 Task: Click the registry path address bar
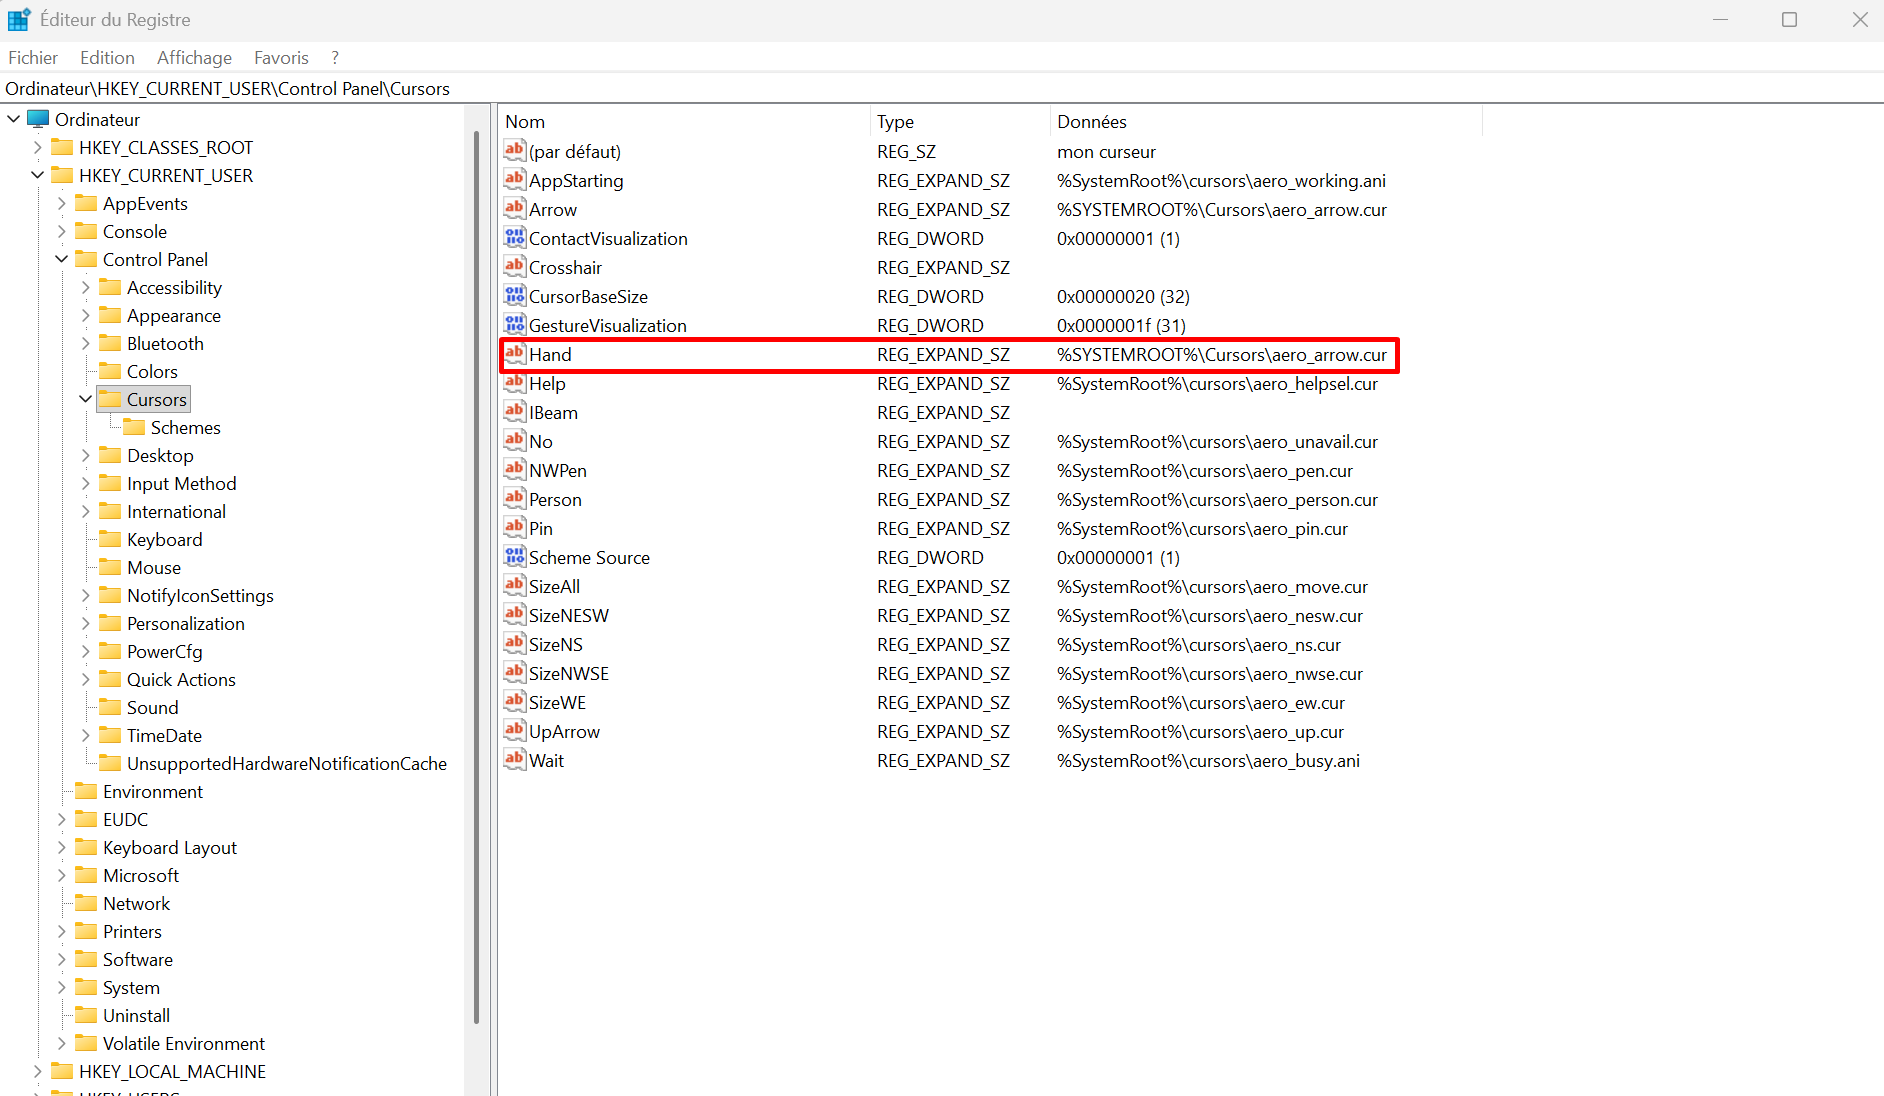click(942, 88)
